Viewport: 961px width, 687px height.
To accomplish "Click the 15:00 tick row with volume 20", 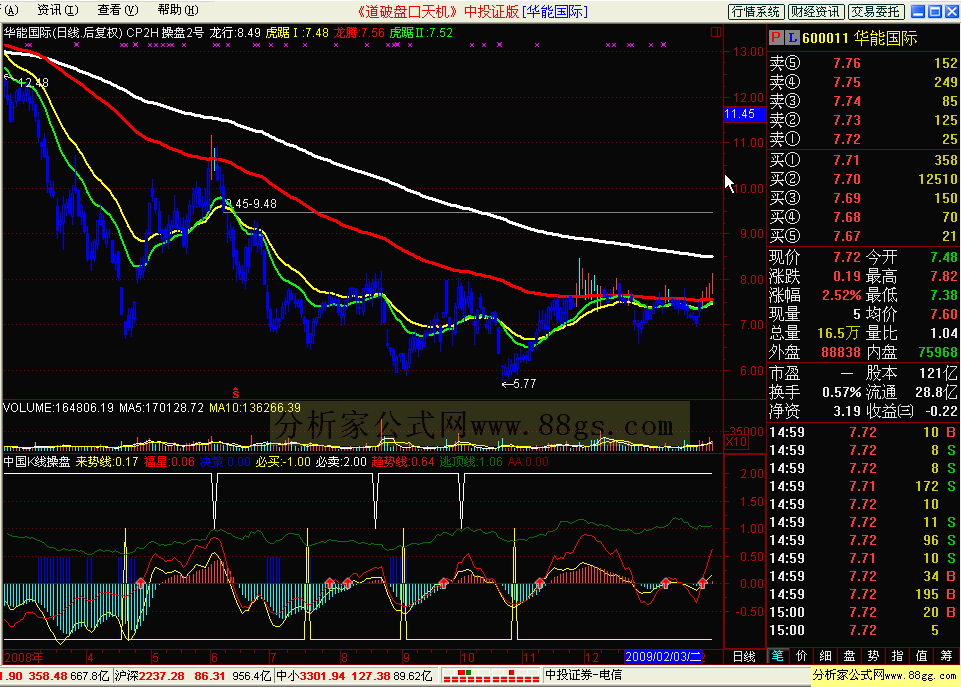I will [x=863, y=612].
